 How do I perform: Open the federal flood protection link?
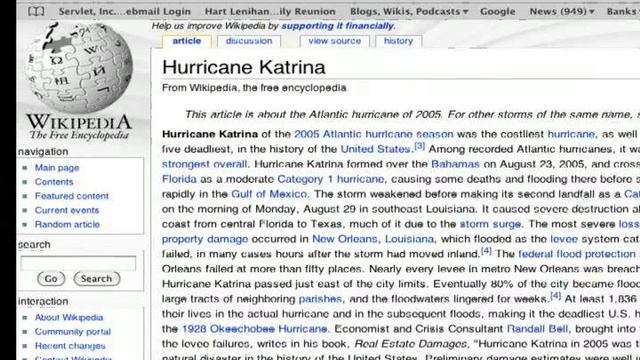pyautogui.click(x=577, y=254)
